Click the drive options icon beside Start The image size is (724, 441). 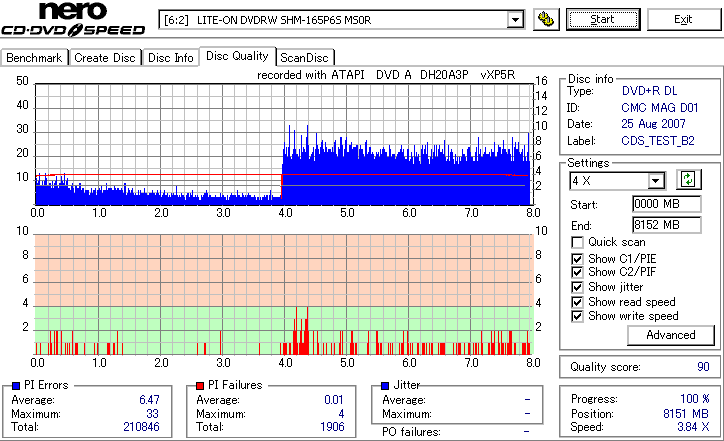point(546,19)
